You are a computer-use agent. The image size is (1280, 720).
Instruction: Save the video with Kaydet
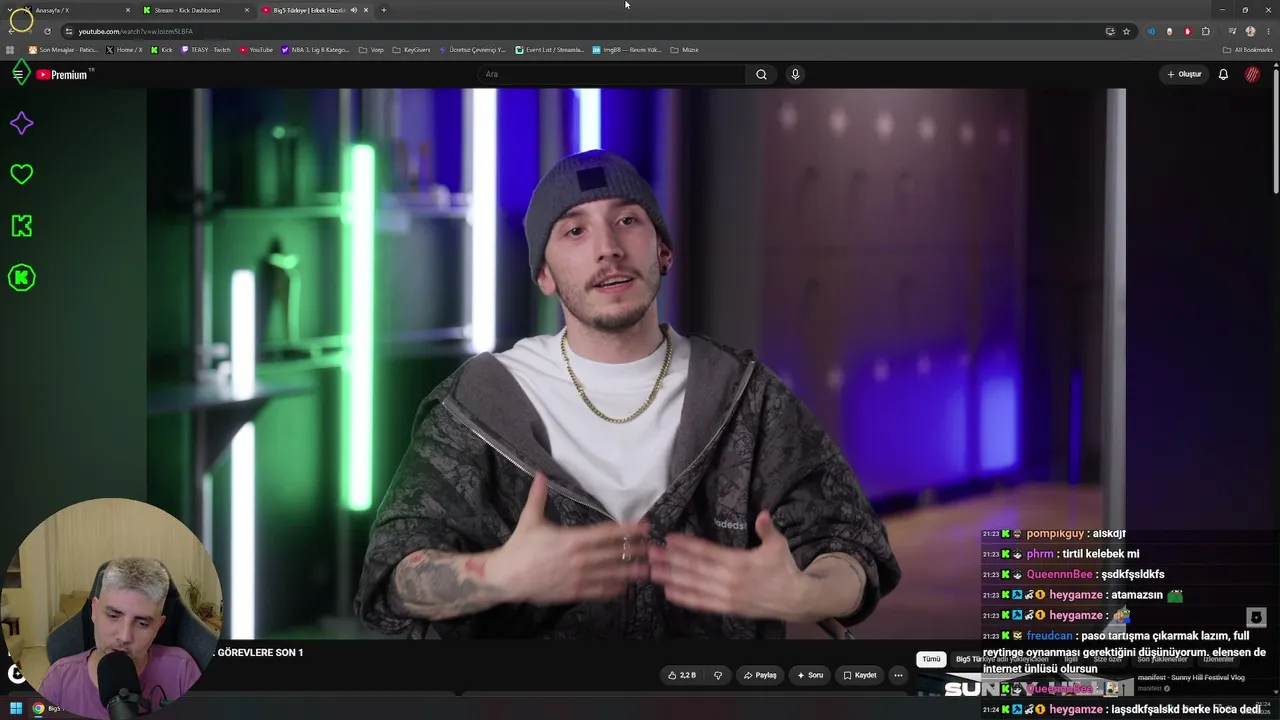tap(859, 675)
